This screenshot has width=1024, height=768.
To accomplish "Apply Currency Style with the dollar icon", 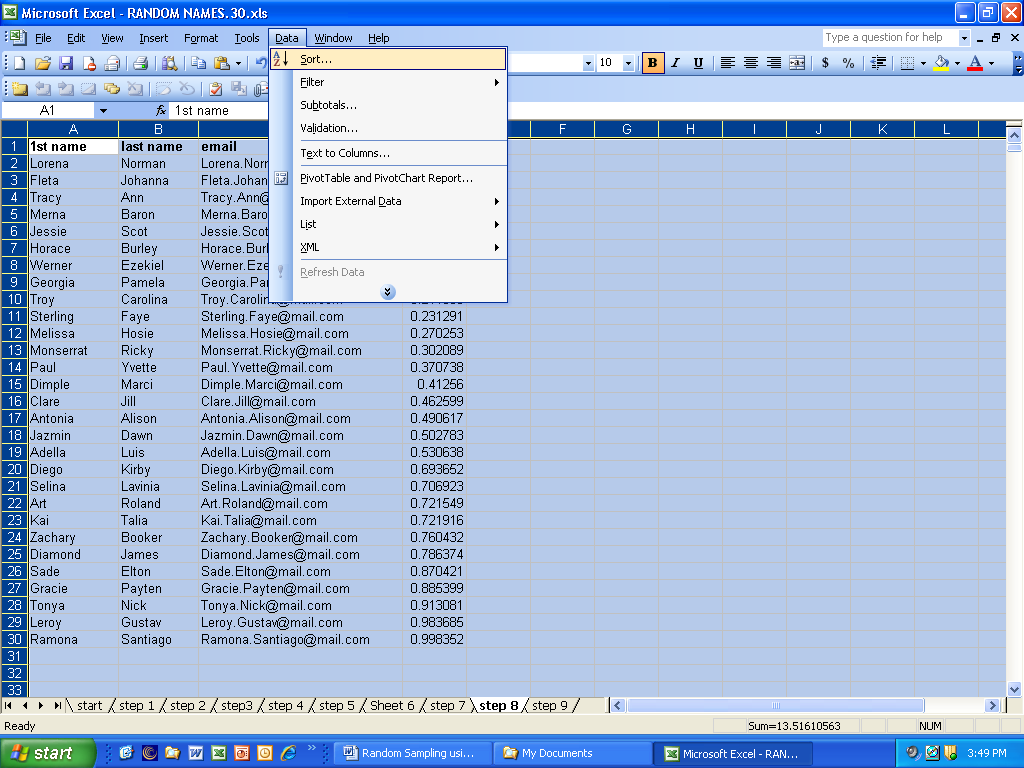I will (825, 63).
